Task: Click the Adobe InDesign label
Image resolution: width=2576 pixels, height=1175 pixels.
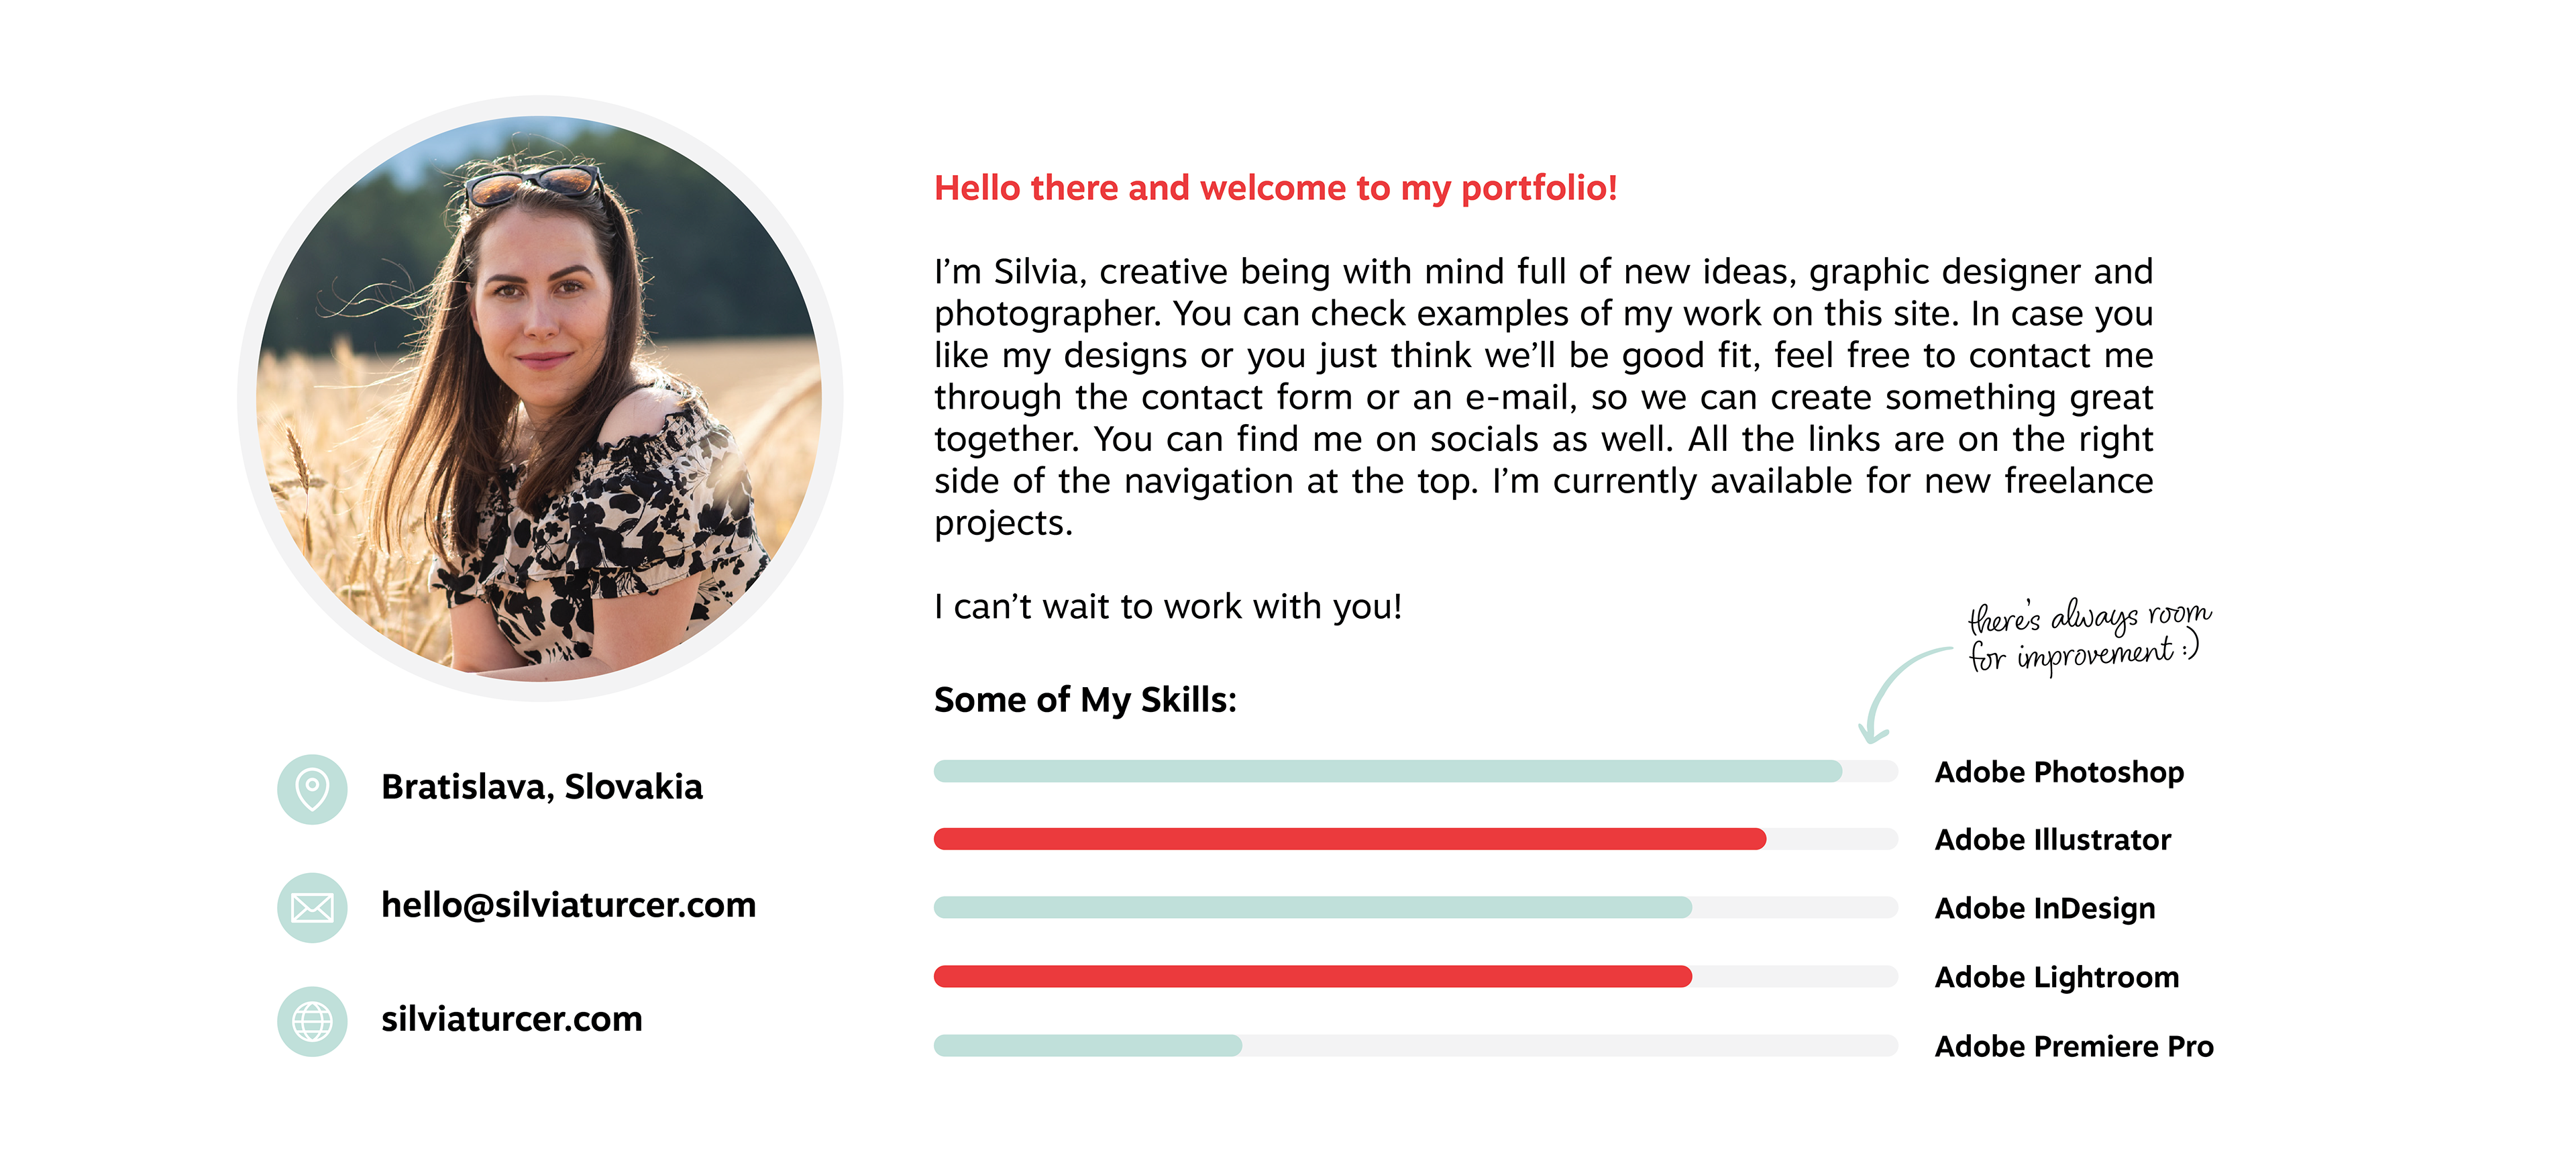Action: [x=2044, y=908]
